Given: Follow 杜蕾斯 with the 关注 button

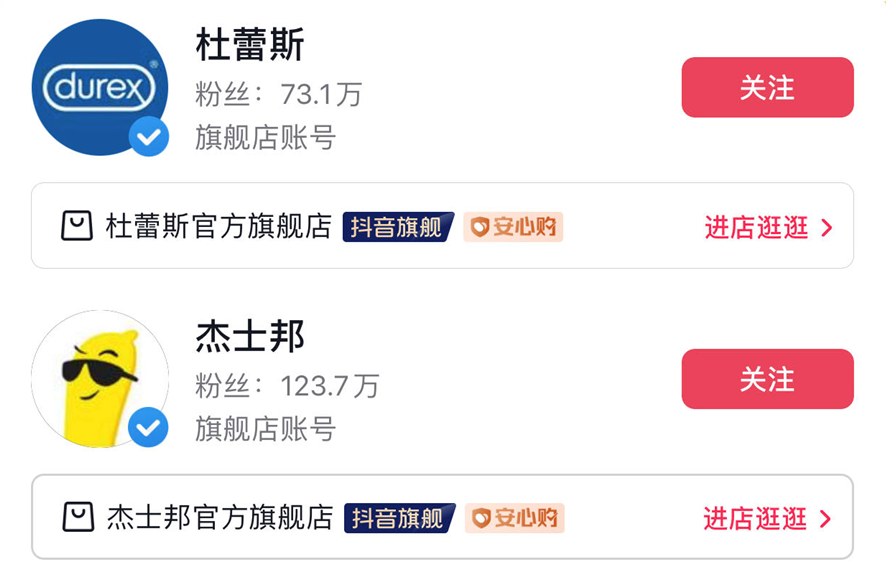Looking at the screenshot, I should coord(767,88).
